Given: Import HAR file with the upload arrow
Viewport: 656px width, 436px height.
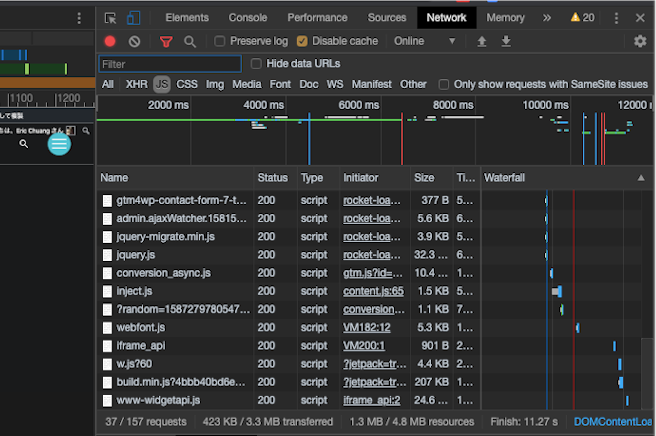Looking at the screenshot, I should coord(482,41).
